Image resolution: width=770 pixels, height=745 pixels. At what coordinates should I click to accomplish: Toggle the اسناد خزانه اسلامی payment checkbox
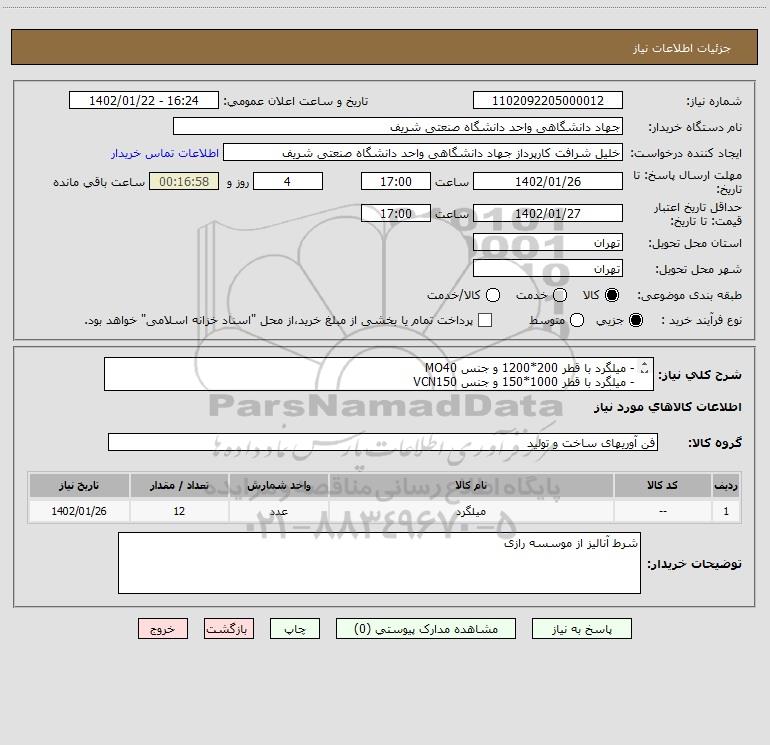click(x=485, y=320)
